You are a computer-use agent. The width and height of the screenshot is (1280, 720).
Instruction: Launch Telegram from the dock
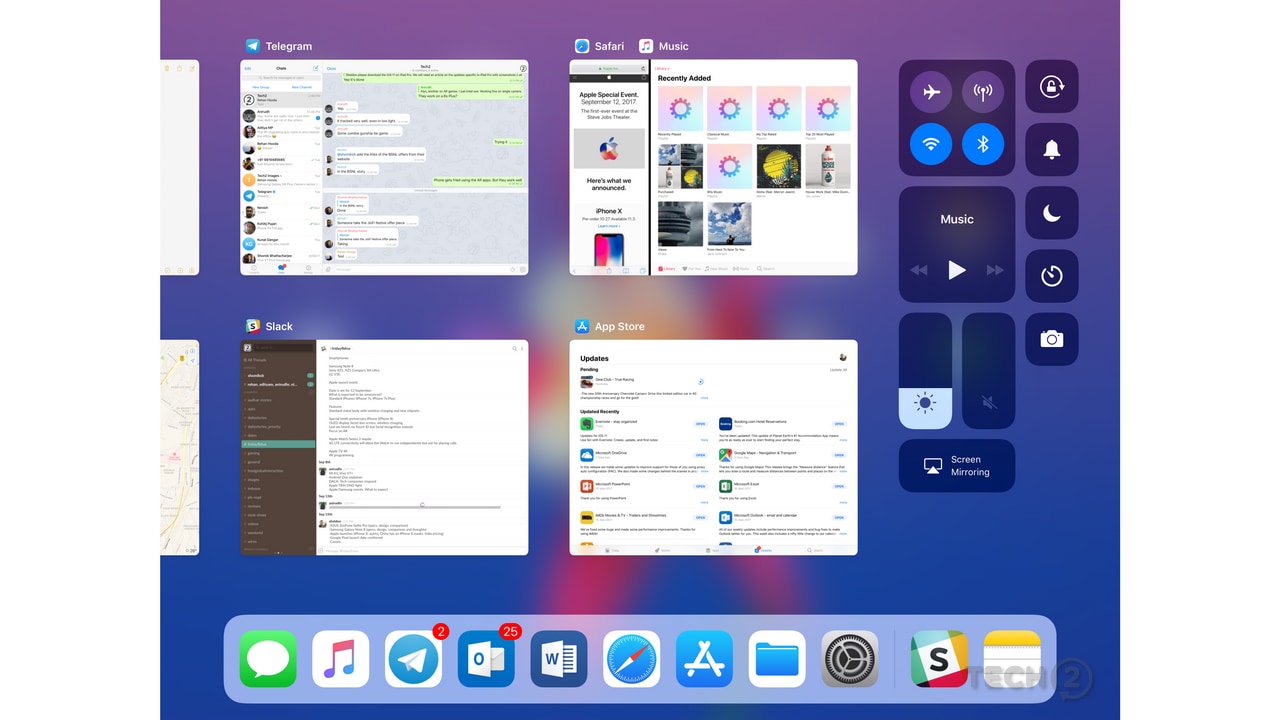413,659
